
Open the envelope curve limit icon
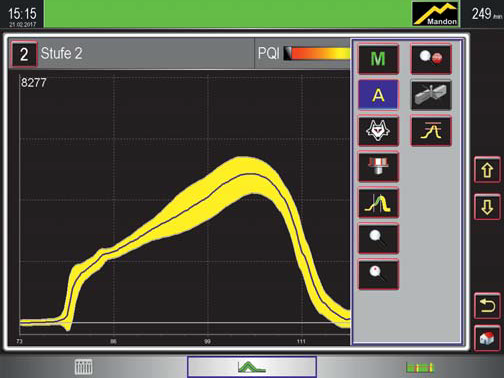point(431,131)
